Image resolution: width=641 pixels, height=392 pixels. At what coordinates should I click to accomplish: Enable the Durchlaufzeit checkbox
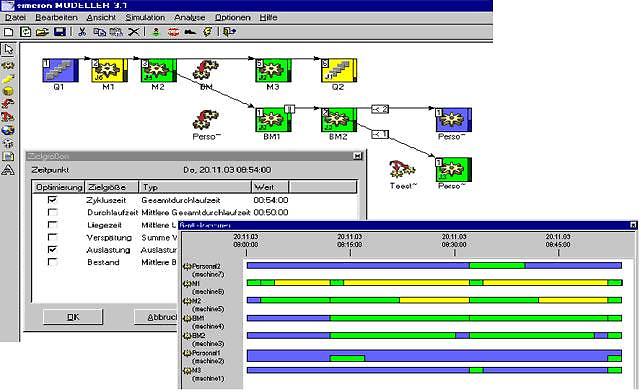point(52,212)
